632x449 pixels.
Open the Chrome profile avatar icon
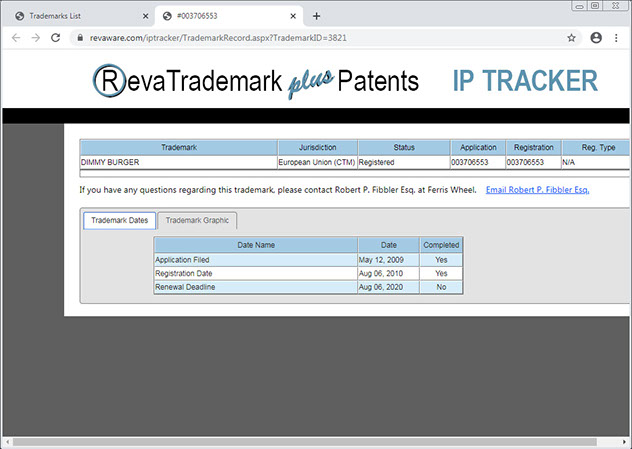[596, 38]
